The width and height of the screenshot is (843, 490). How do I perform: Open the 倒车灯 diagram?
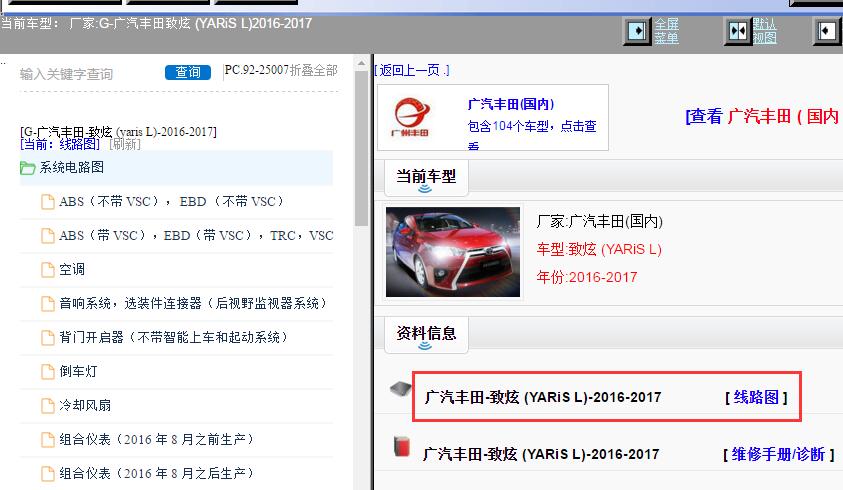tap(78, 371)
